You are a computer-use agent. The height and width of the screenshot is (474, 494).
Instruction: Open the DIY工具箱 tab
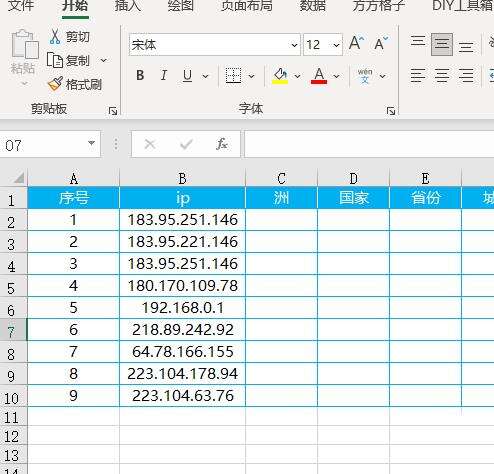pos(463,6)
